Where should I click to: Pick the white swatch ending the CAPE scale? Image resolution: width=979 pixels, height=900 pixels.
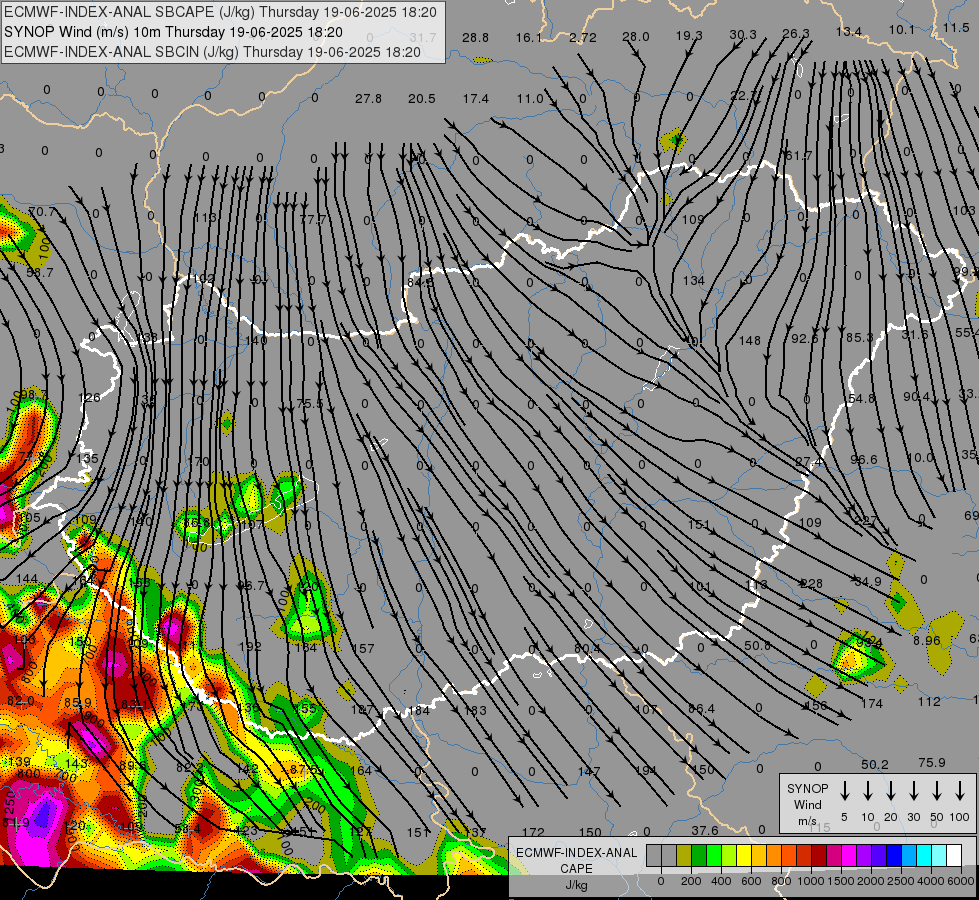tap(953, 856)
